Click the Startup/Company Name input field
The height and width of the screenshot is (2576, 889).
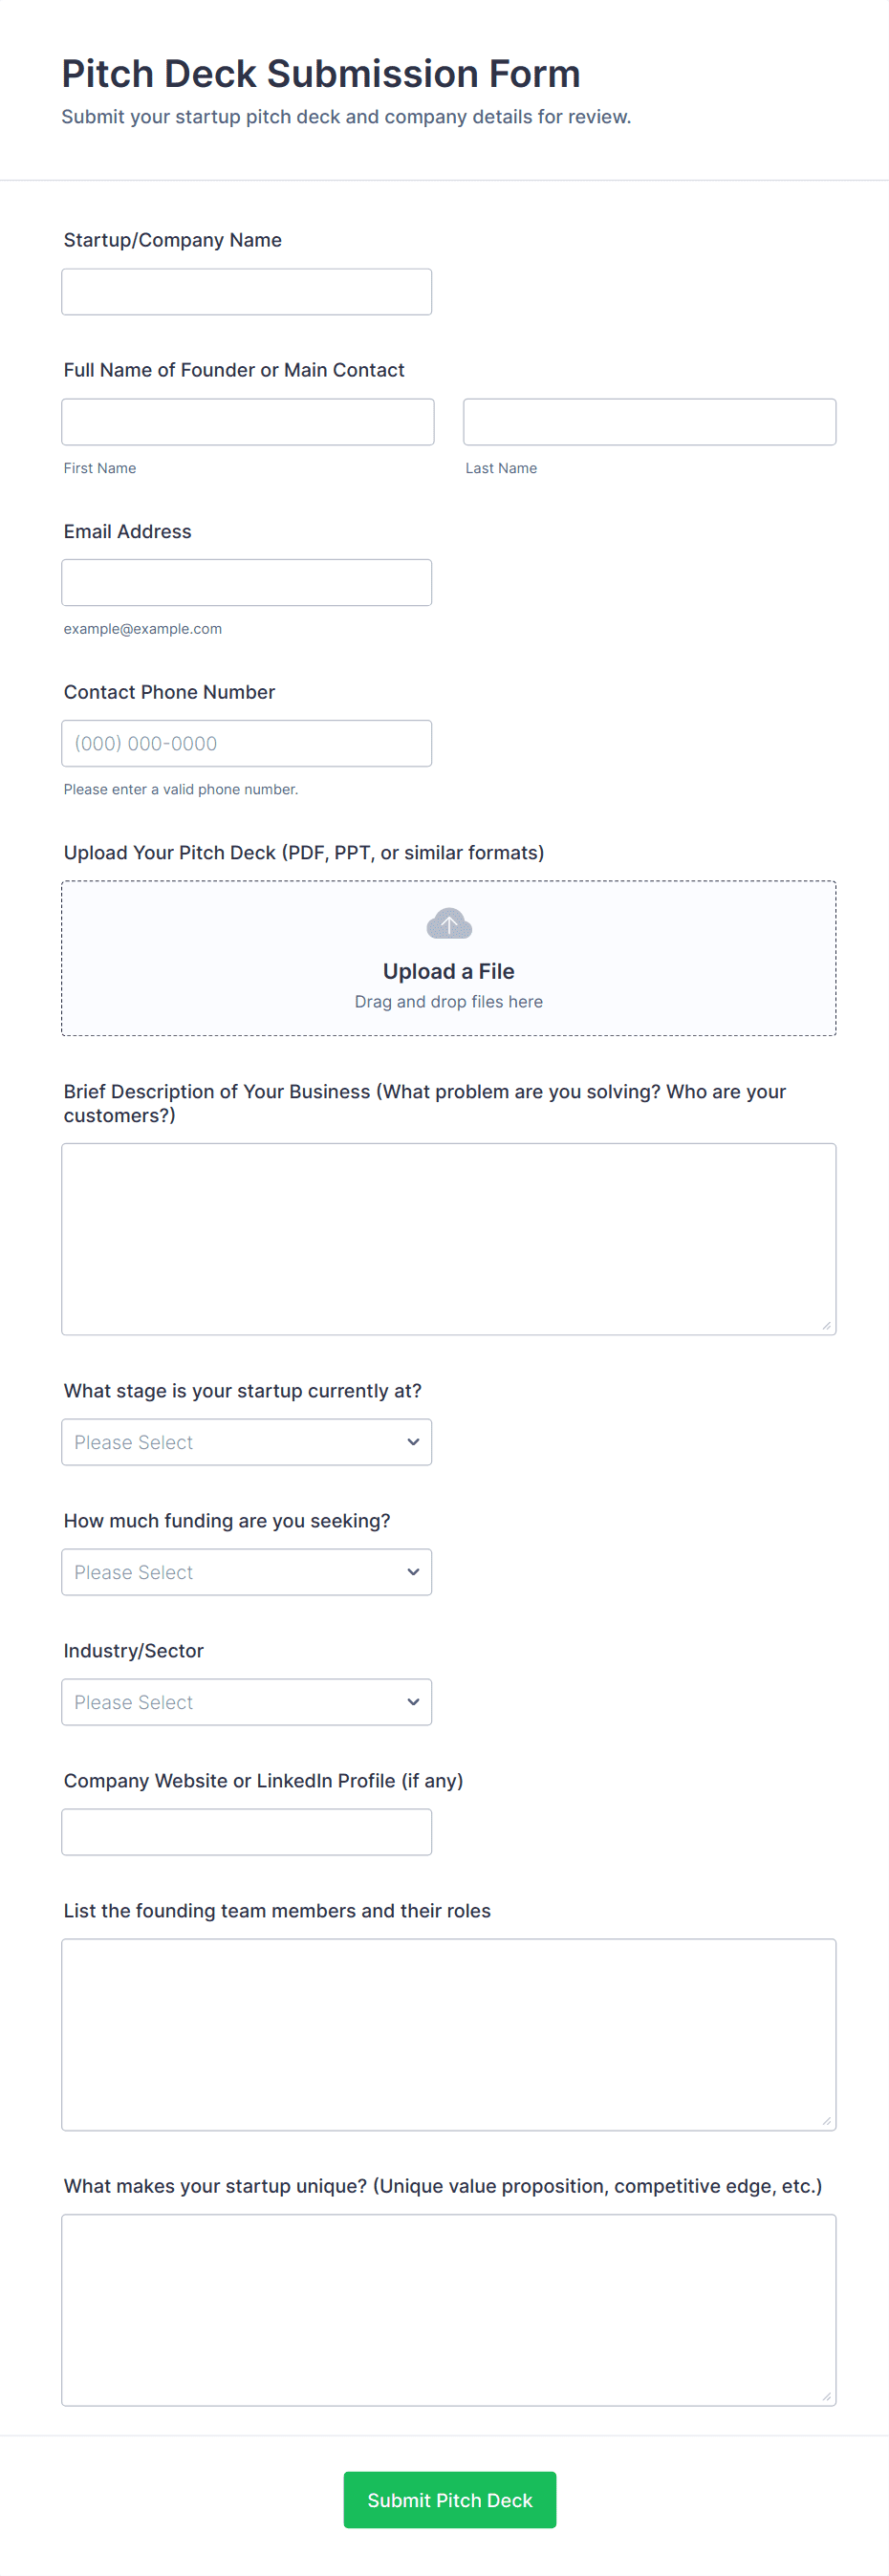tap(246, 292)
